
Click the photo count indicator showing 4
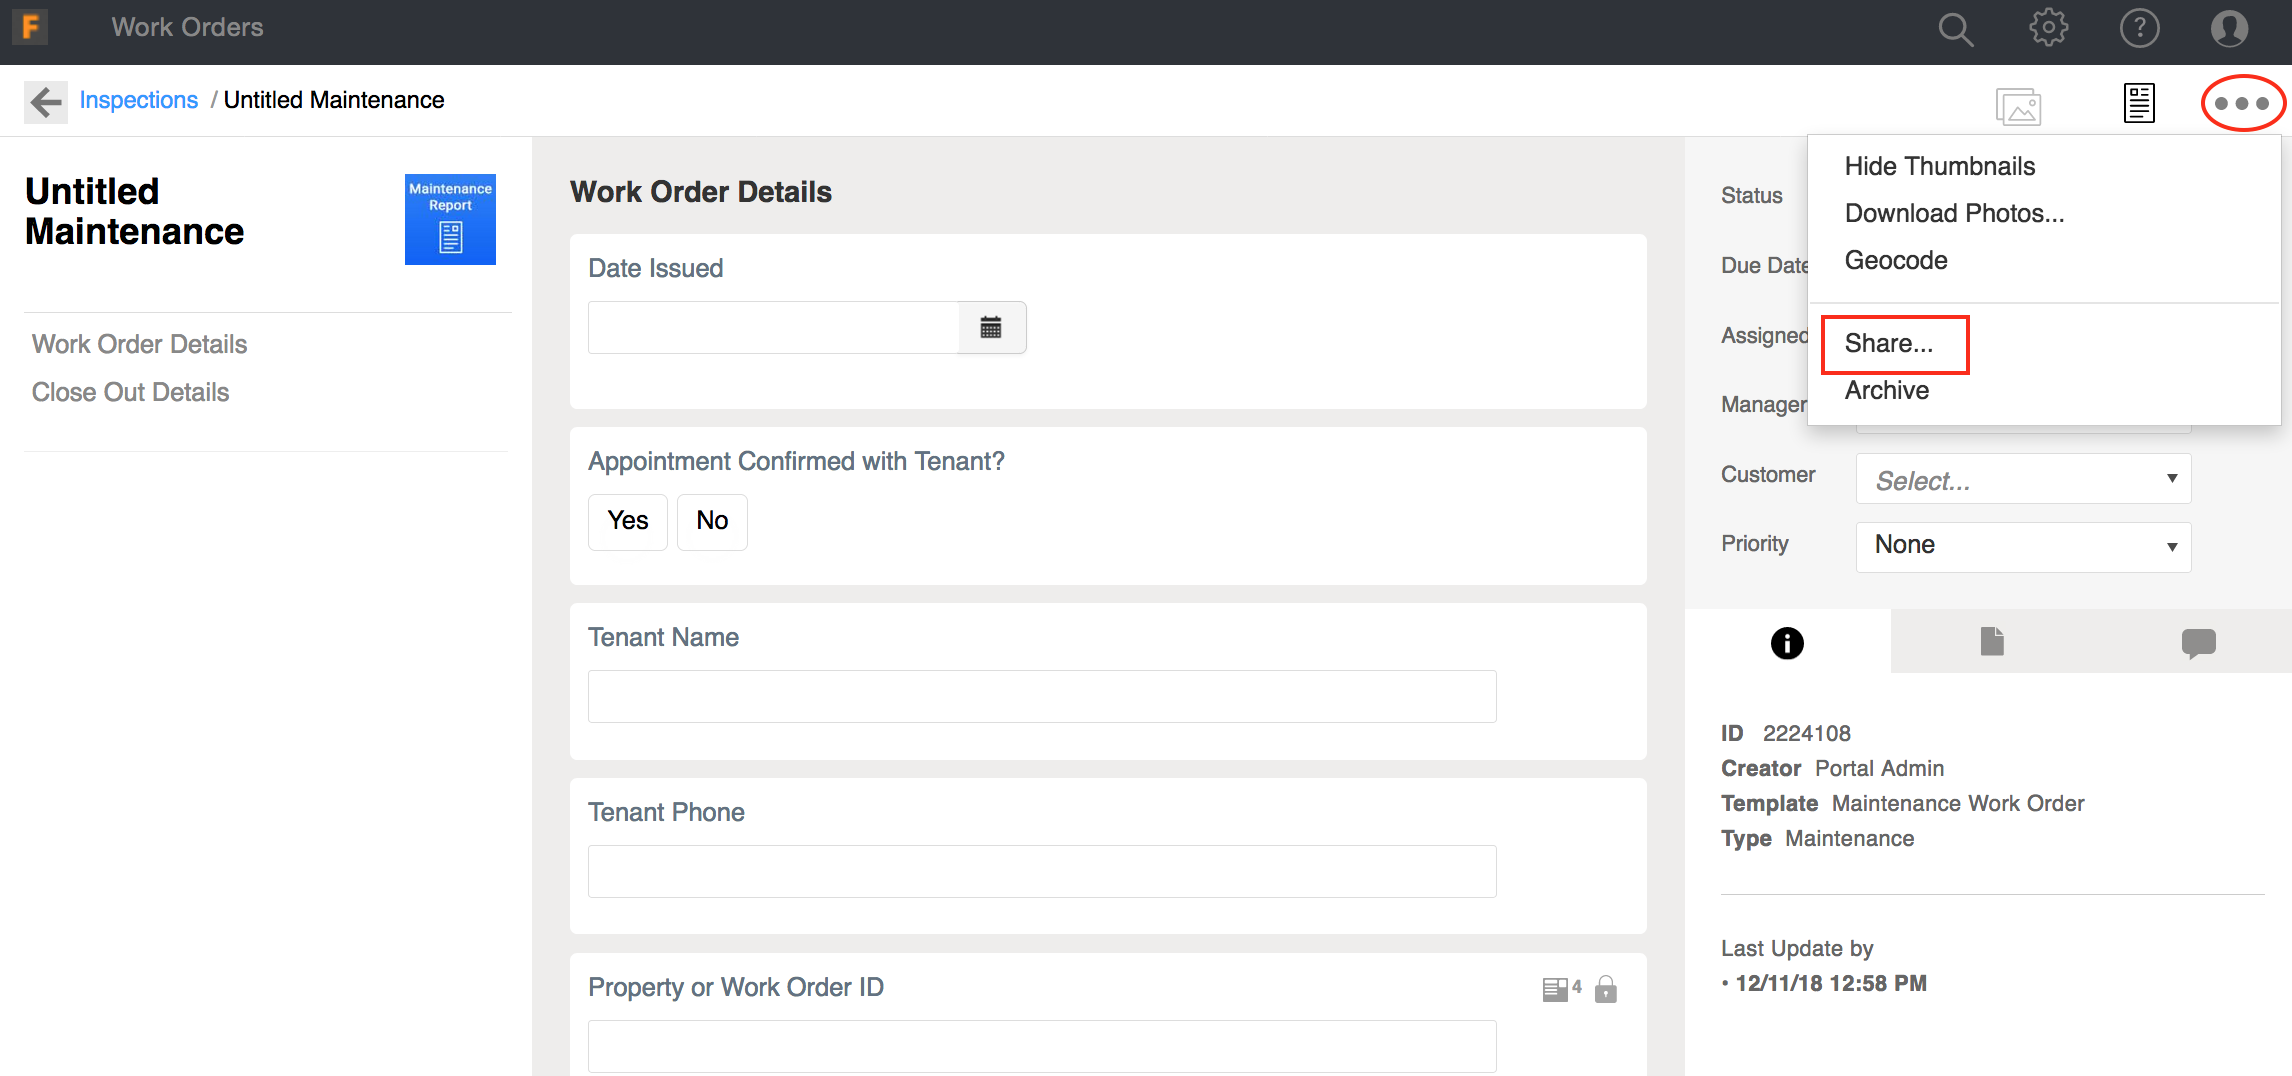(1561, 988)
